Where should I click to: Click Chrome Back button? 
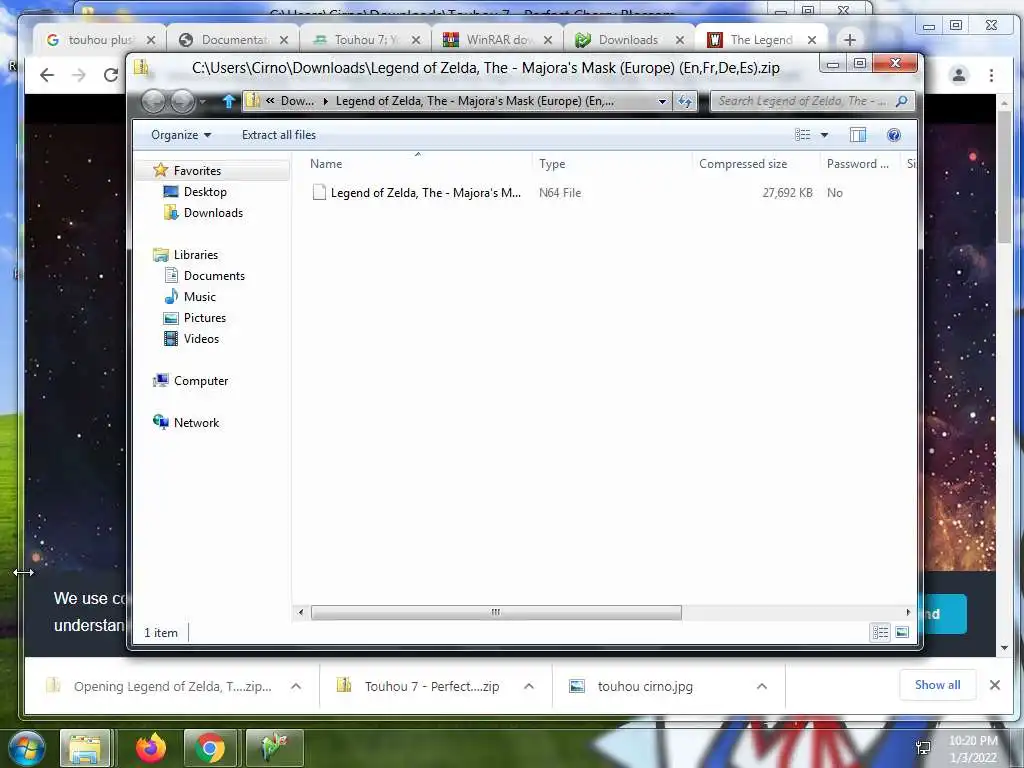click(47, 75)
